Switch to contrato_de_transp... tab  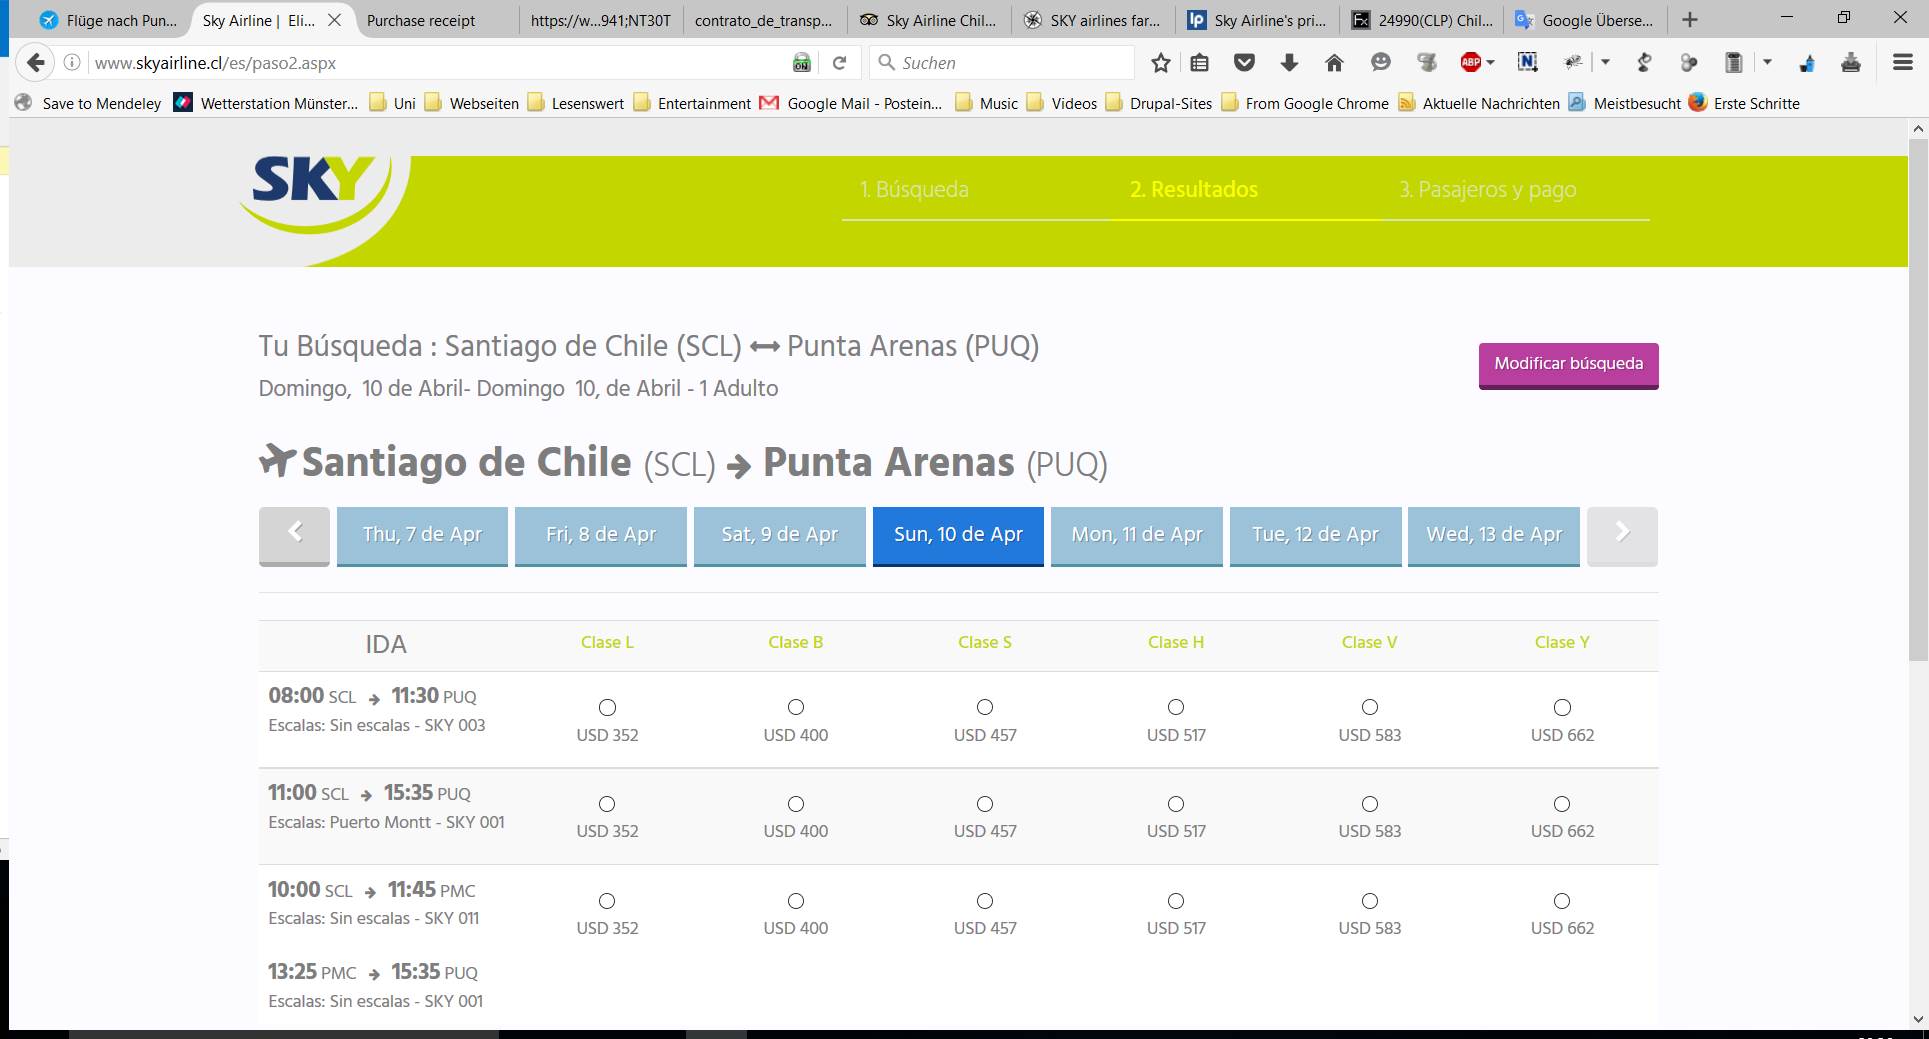click(763, 20)
